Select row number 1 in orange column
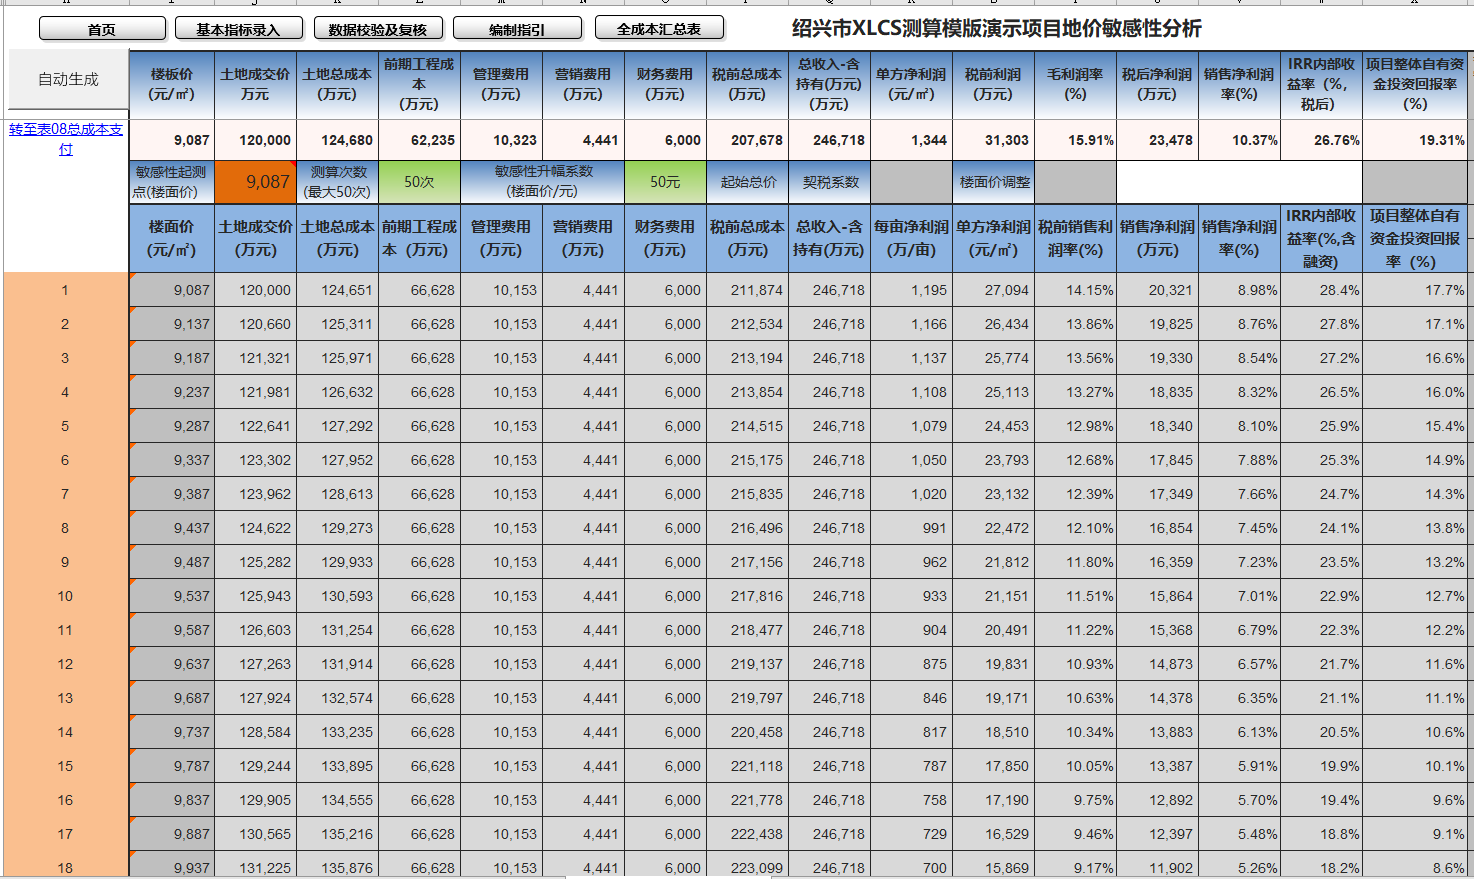 pos(65,290)
